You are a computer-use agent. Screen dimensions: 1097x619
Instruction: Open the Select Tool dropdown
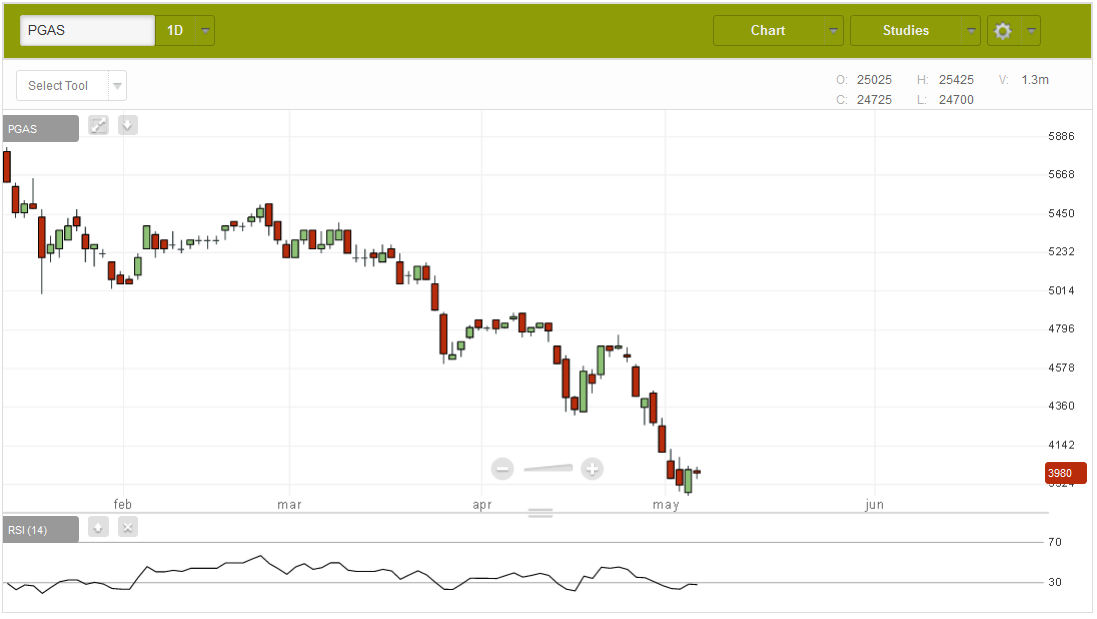(x=71, y=86)
